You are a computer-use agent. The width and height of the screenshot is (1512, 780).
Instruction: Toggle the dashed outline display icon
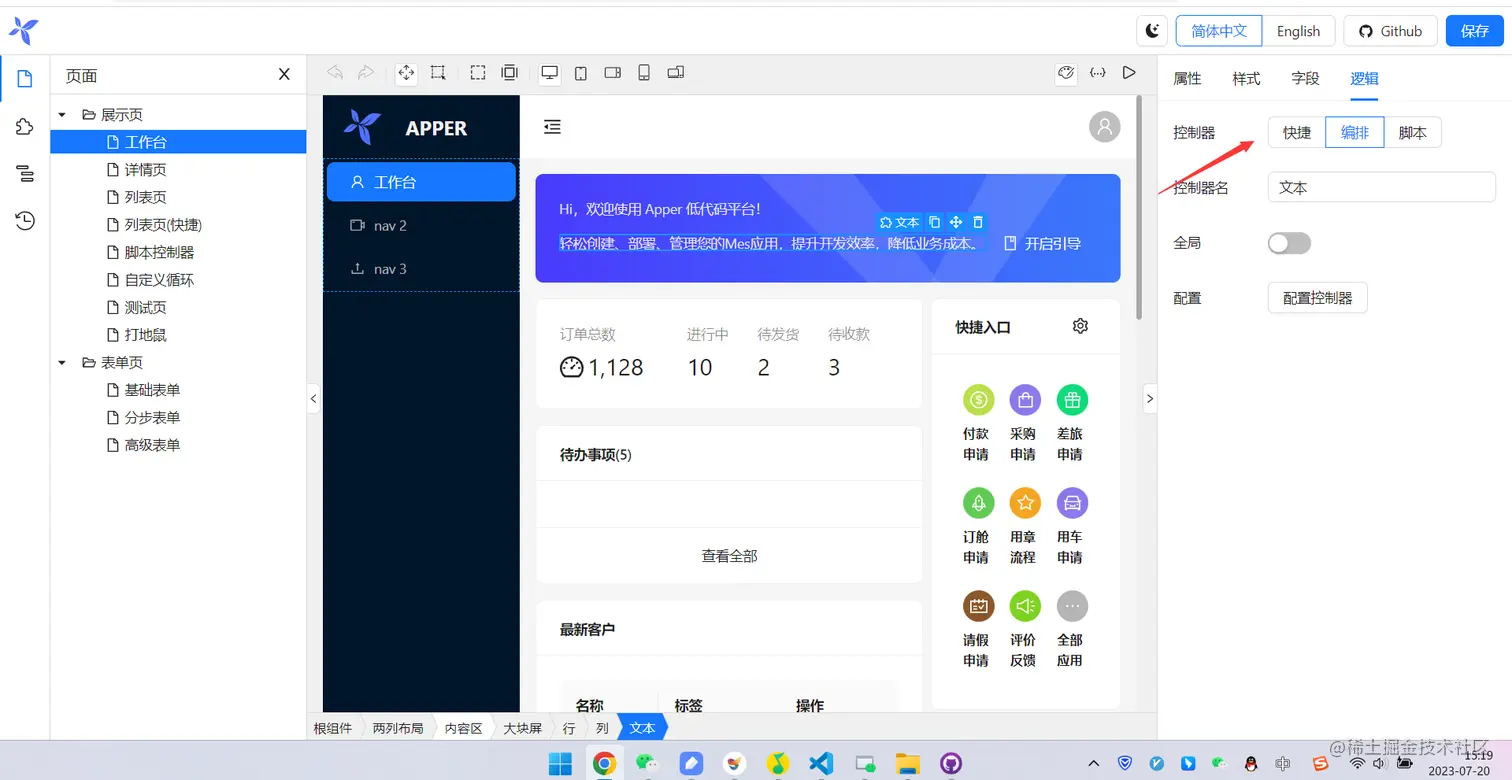[478, 72]
